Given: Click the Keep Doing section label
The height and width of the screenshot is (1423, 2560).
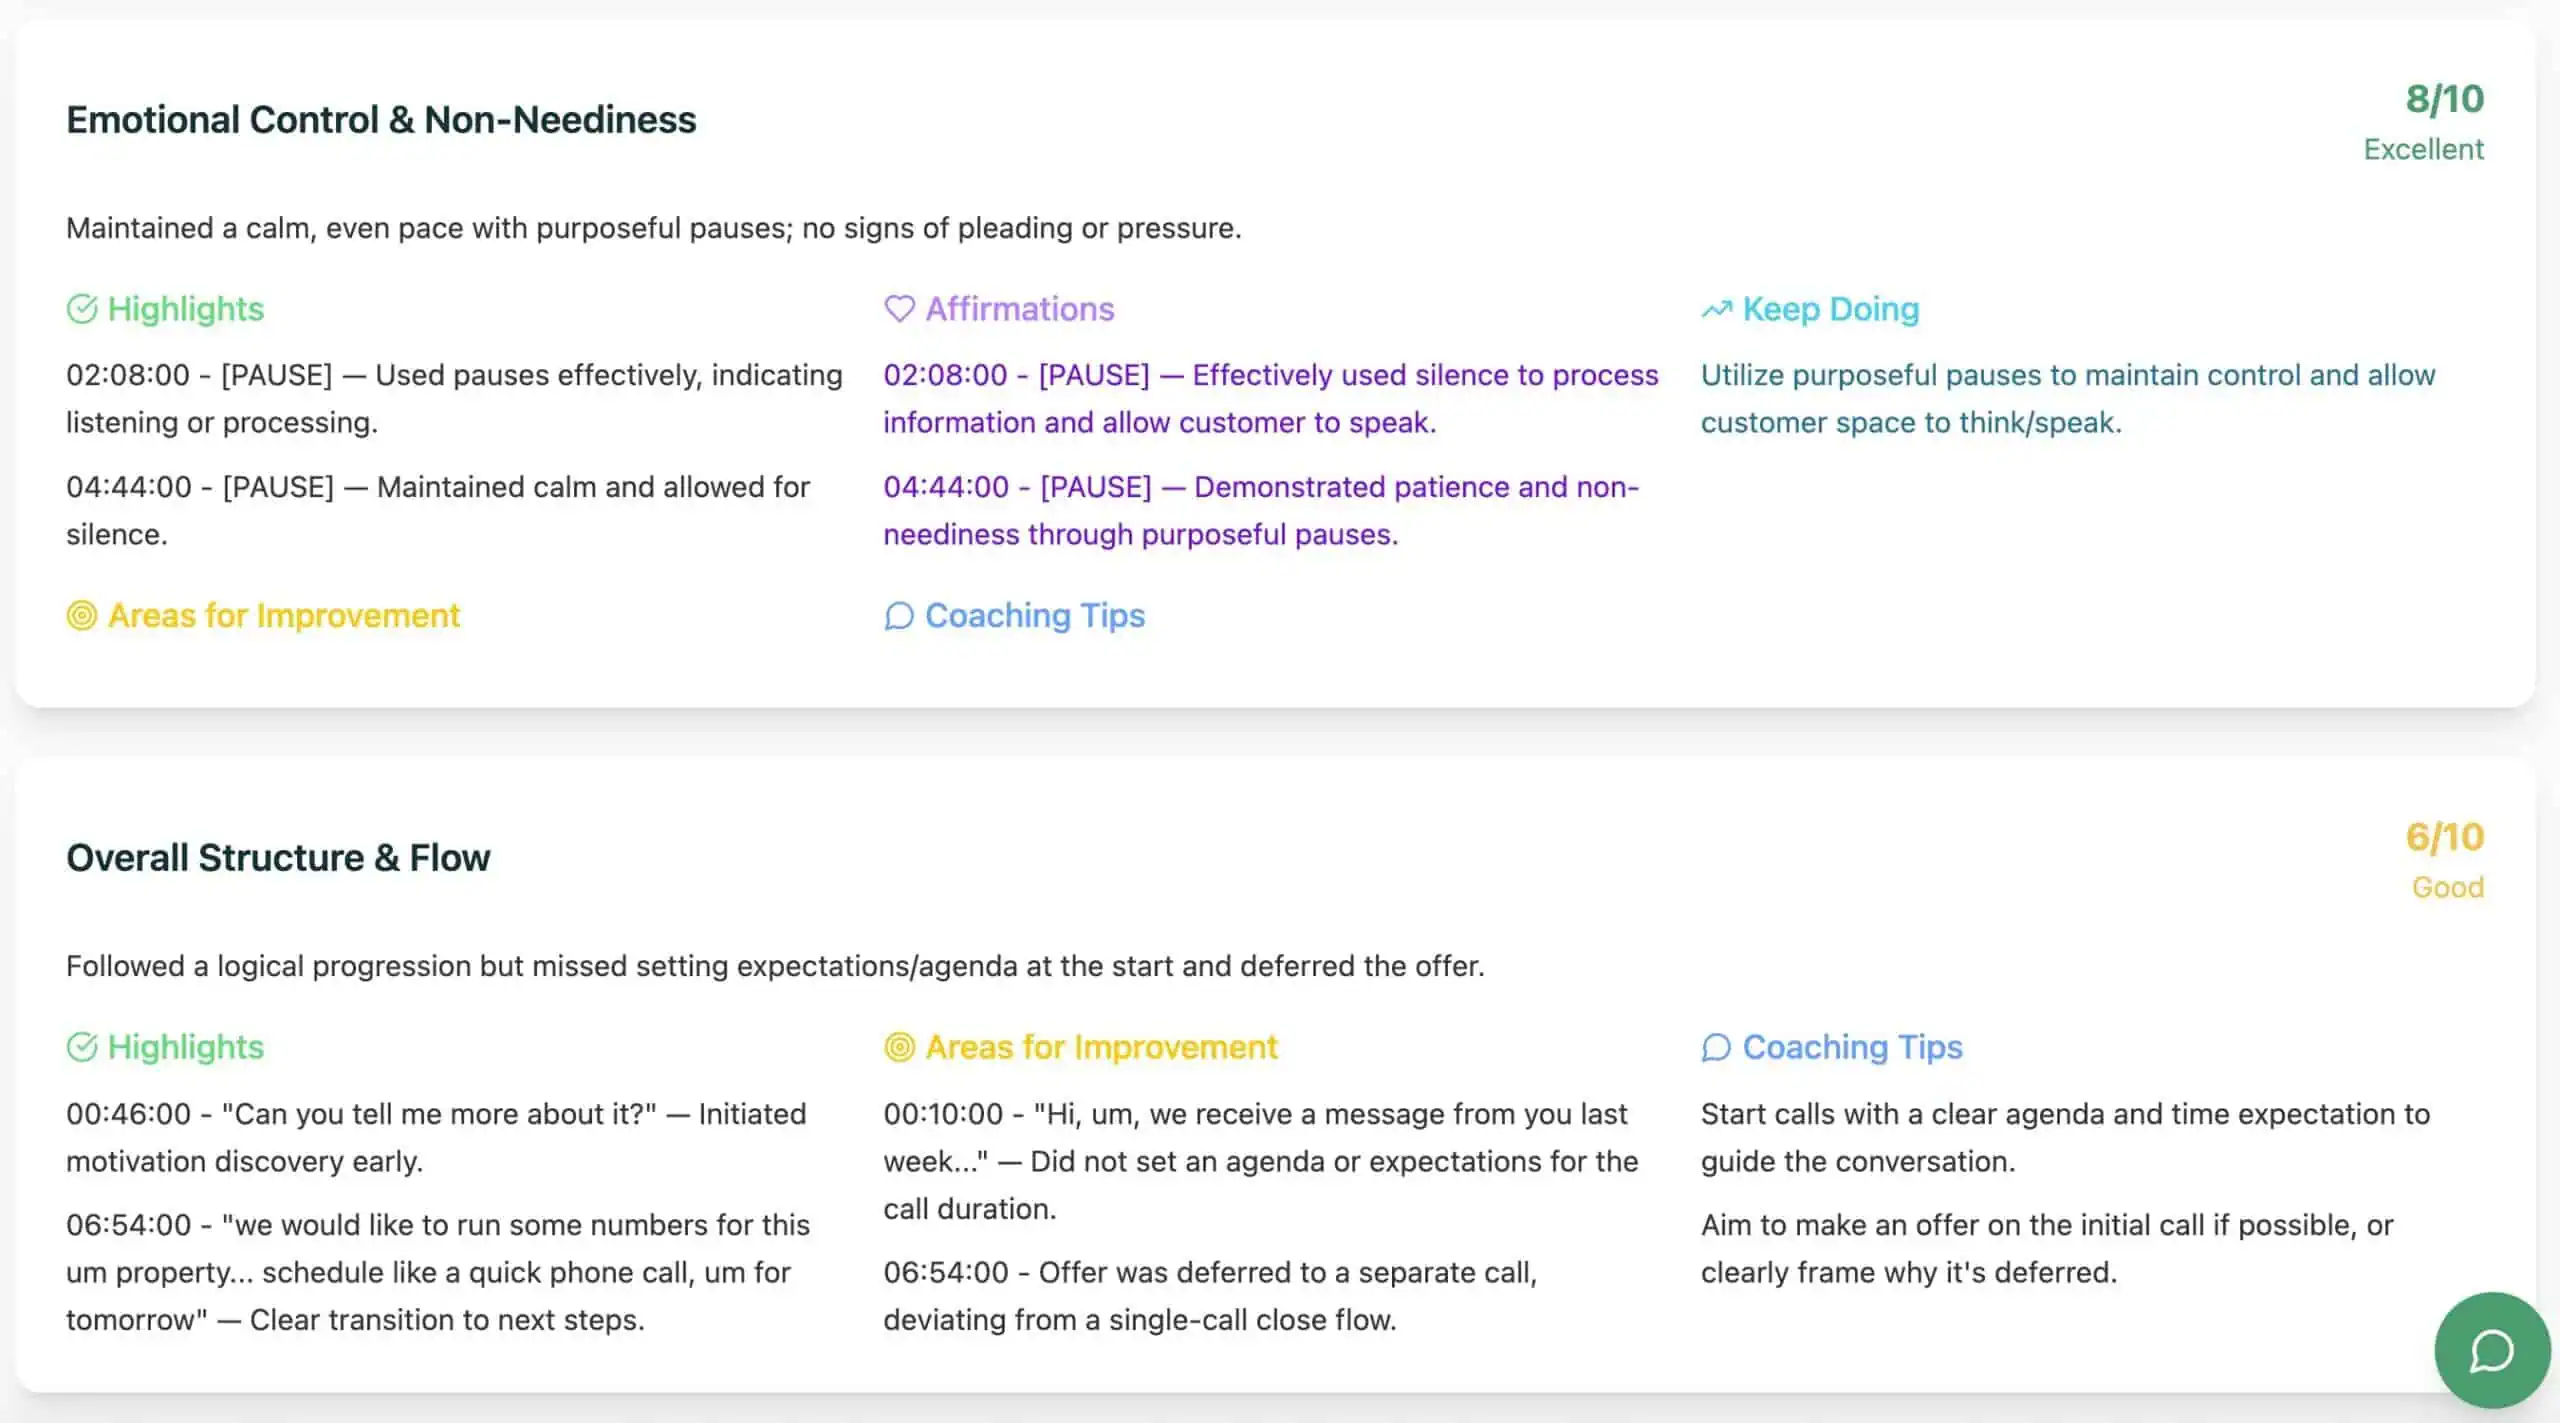Looking at the screenshot, I should point(1830,309).
